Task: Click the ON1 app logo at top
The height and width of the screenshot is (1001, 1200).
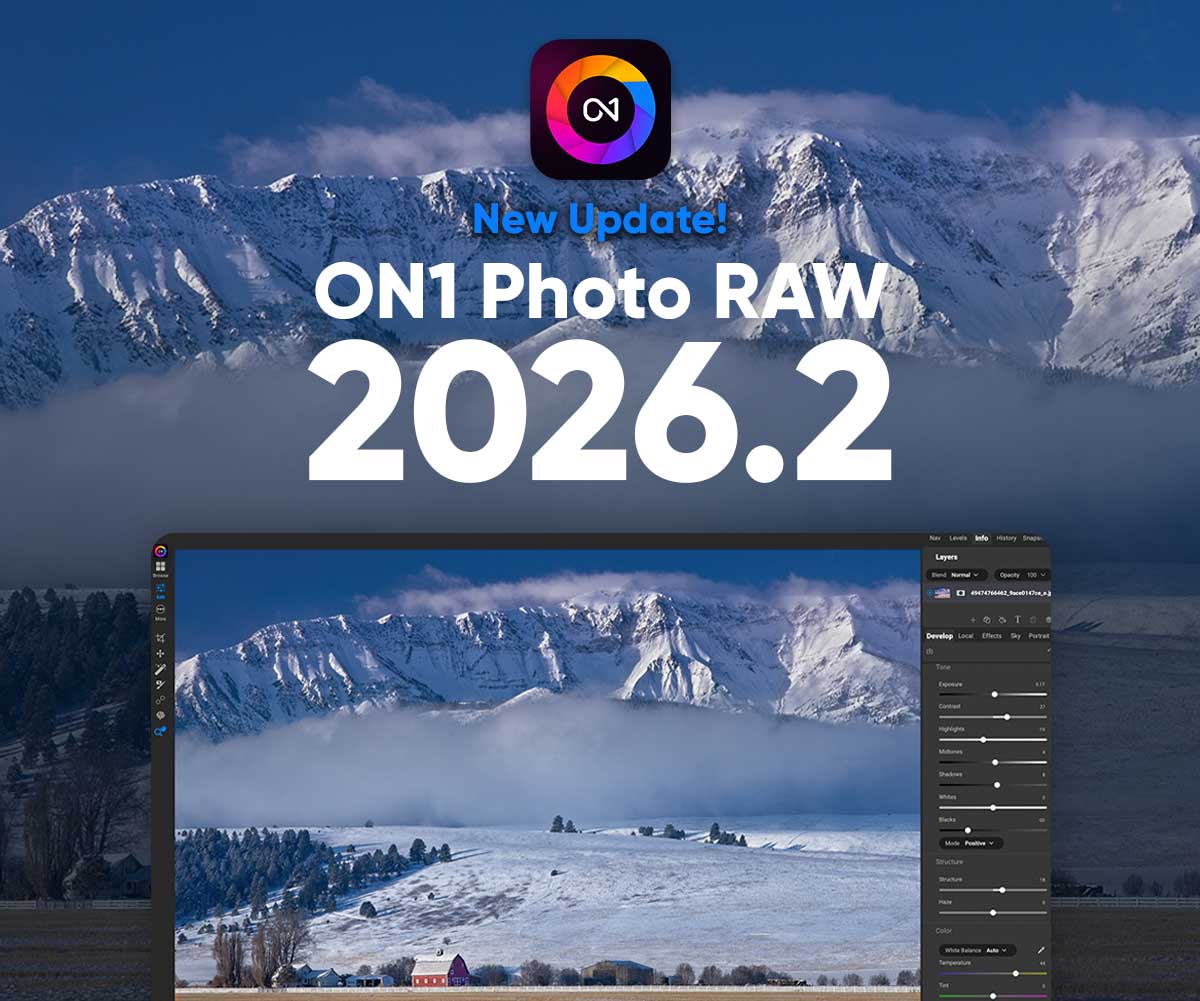Action: (600, 109)
